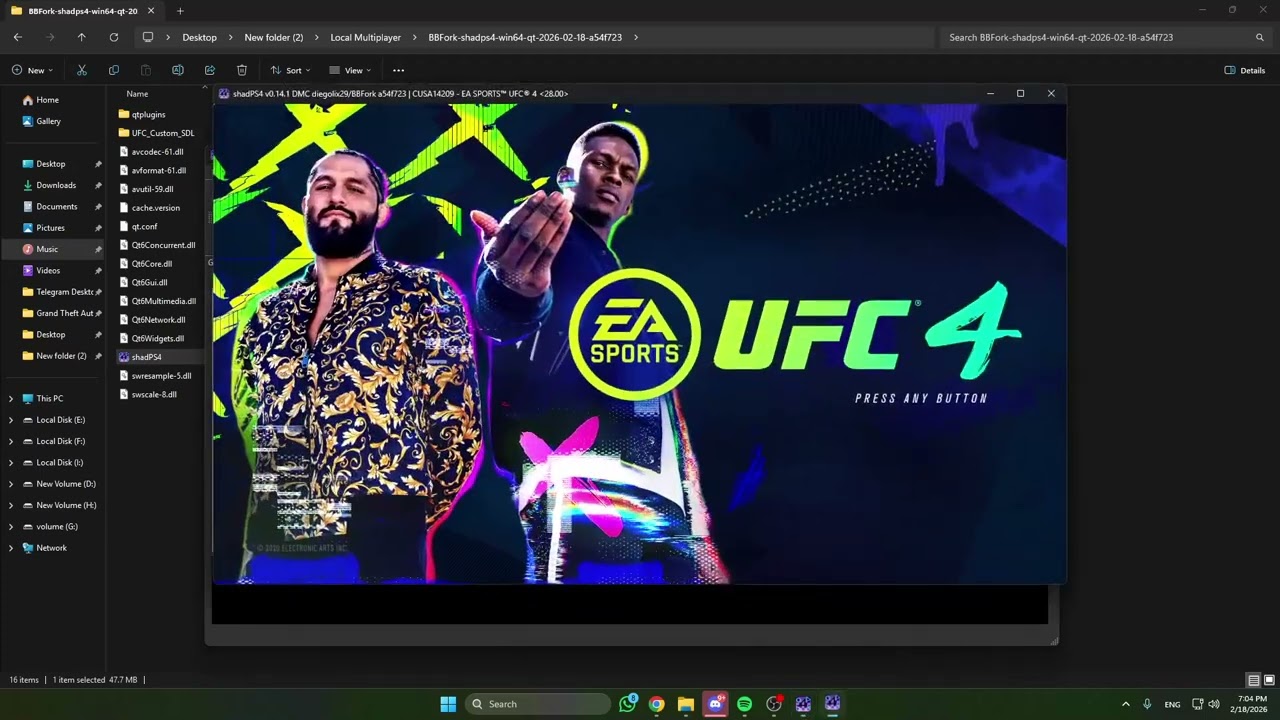Show hidden system tray icons

tap(1125, 704)
